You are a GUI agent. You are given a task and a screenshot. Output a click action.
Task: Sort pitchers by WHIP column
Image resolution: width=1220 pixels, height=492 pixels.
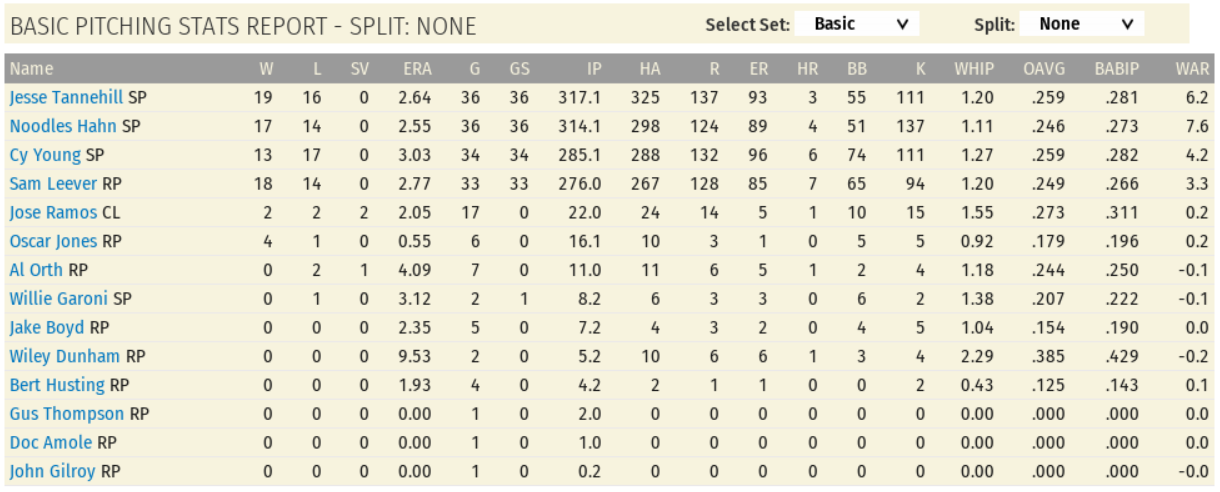(x=973, y=69)
